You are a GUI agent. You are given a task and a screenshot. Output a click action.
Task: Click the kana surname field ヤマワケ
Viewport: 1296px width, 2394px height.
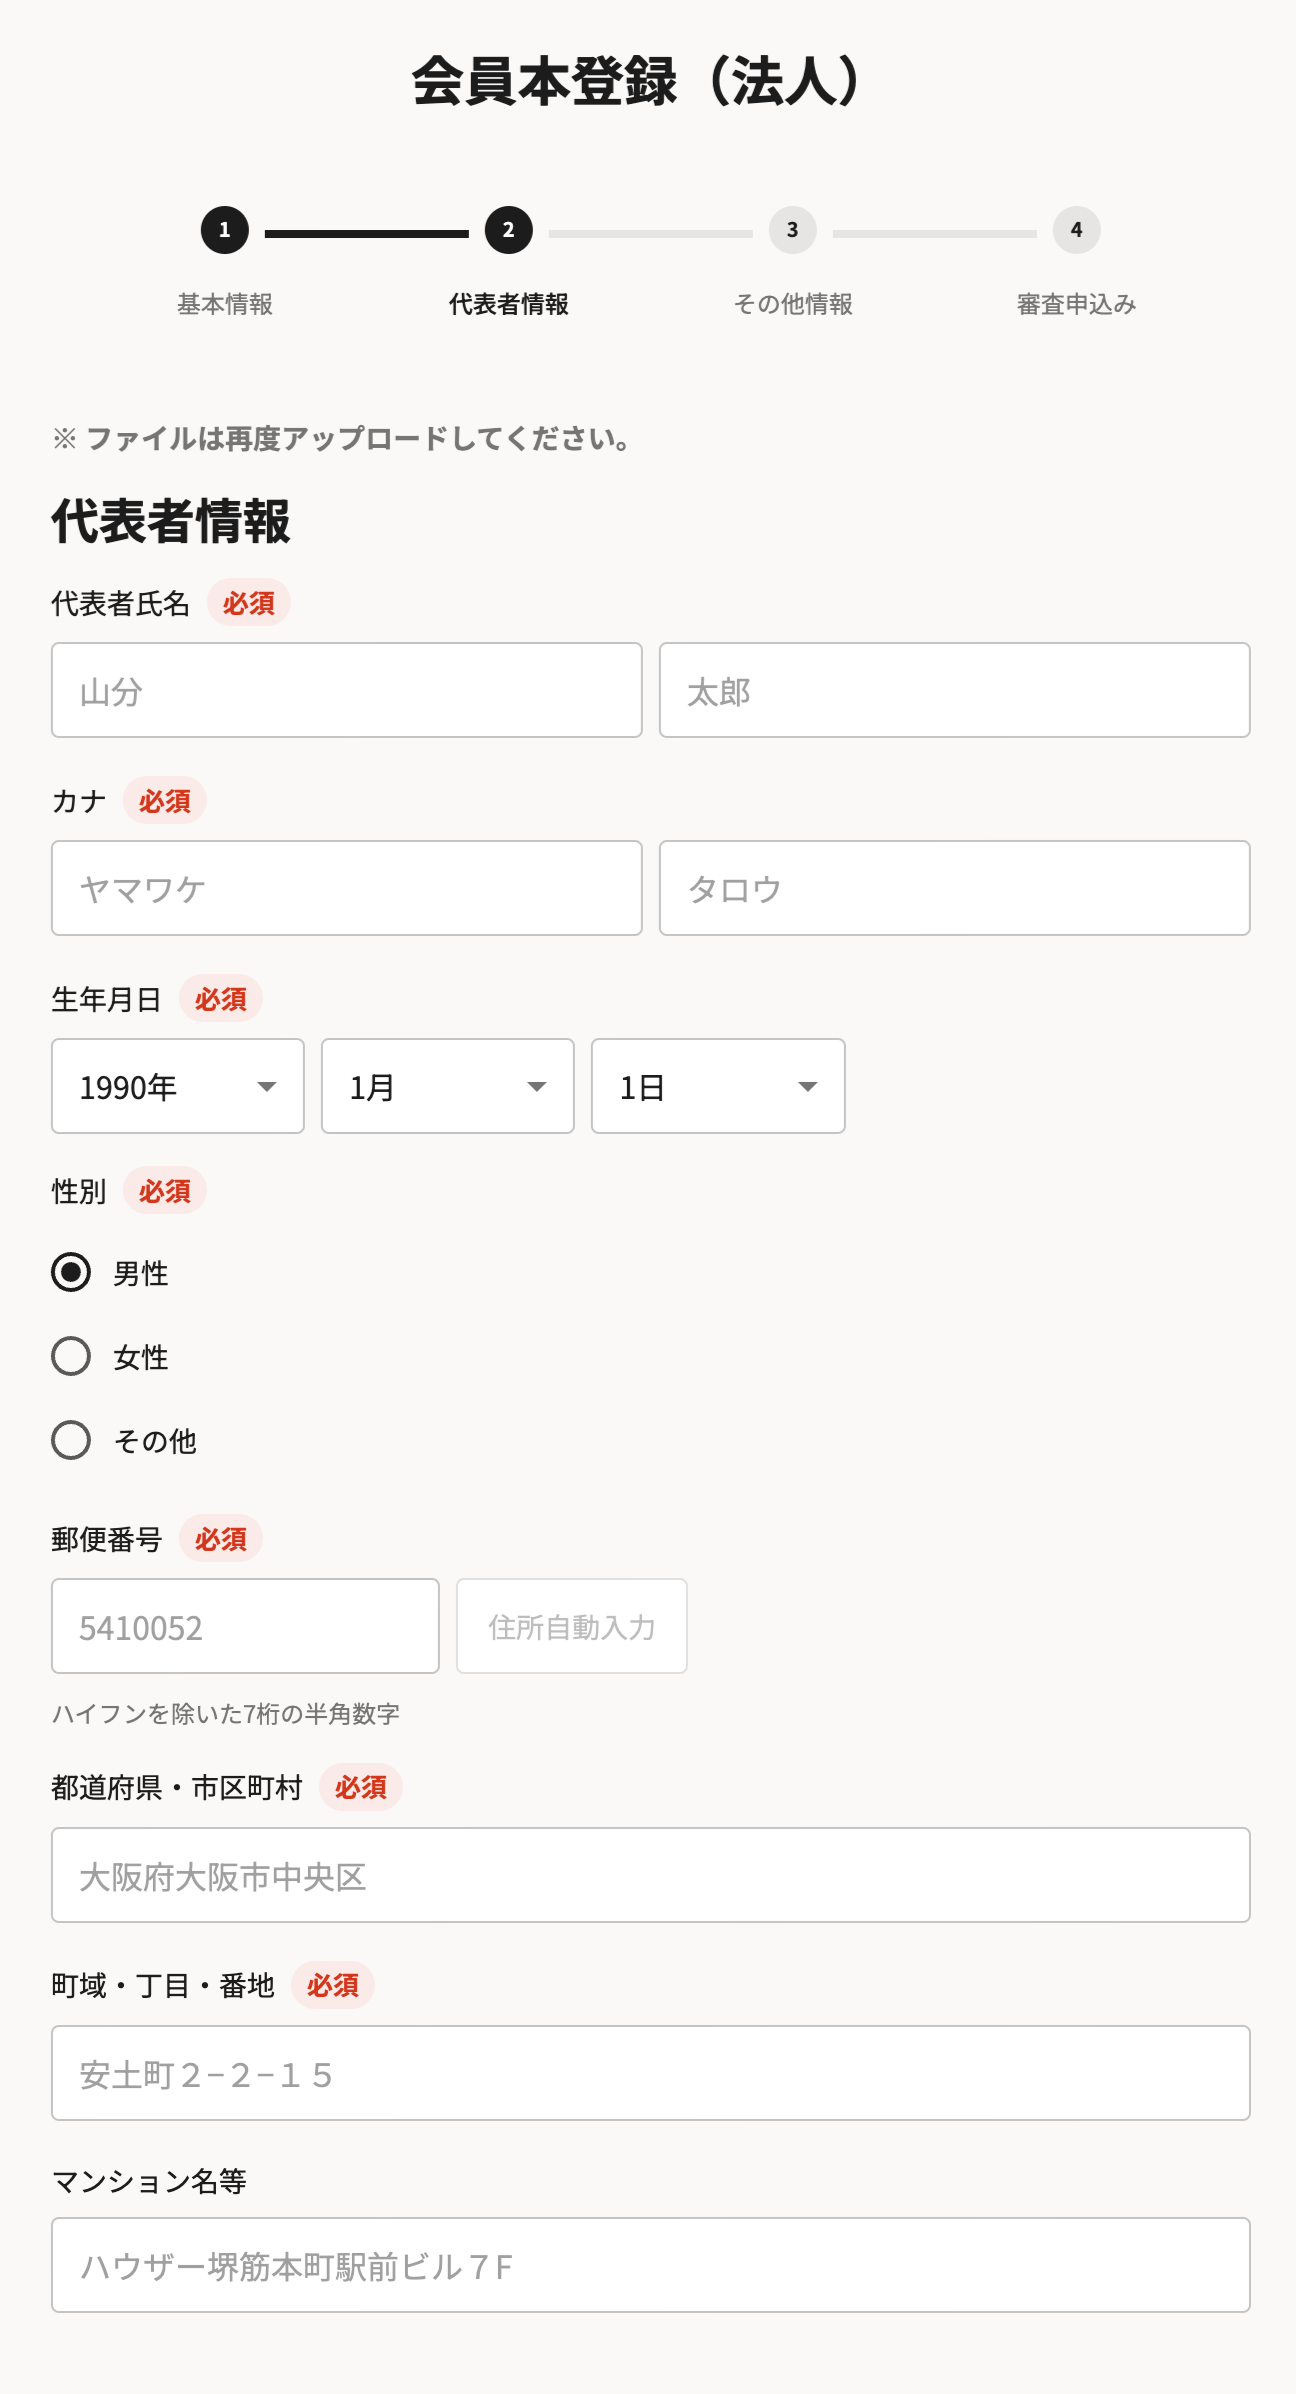347,888
